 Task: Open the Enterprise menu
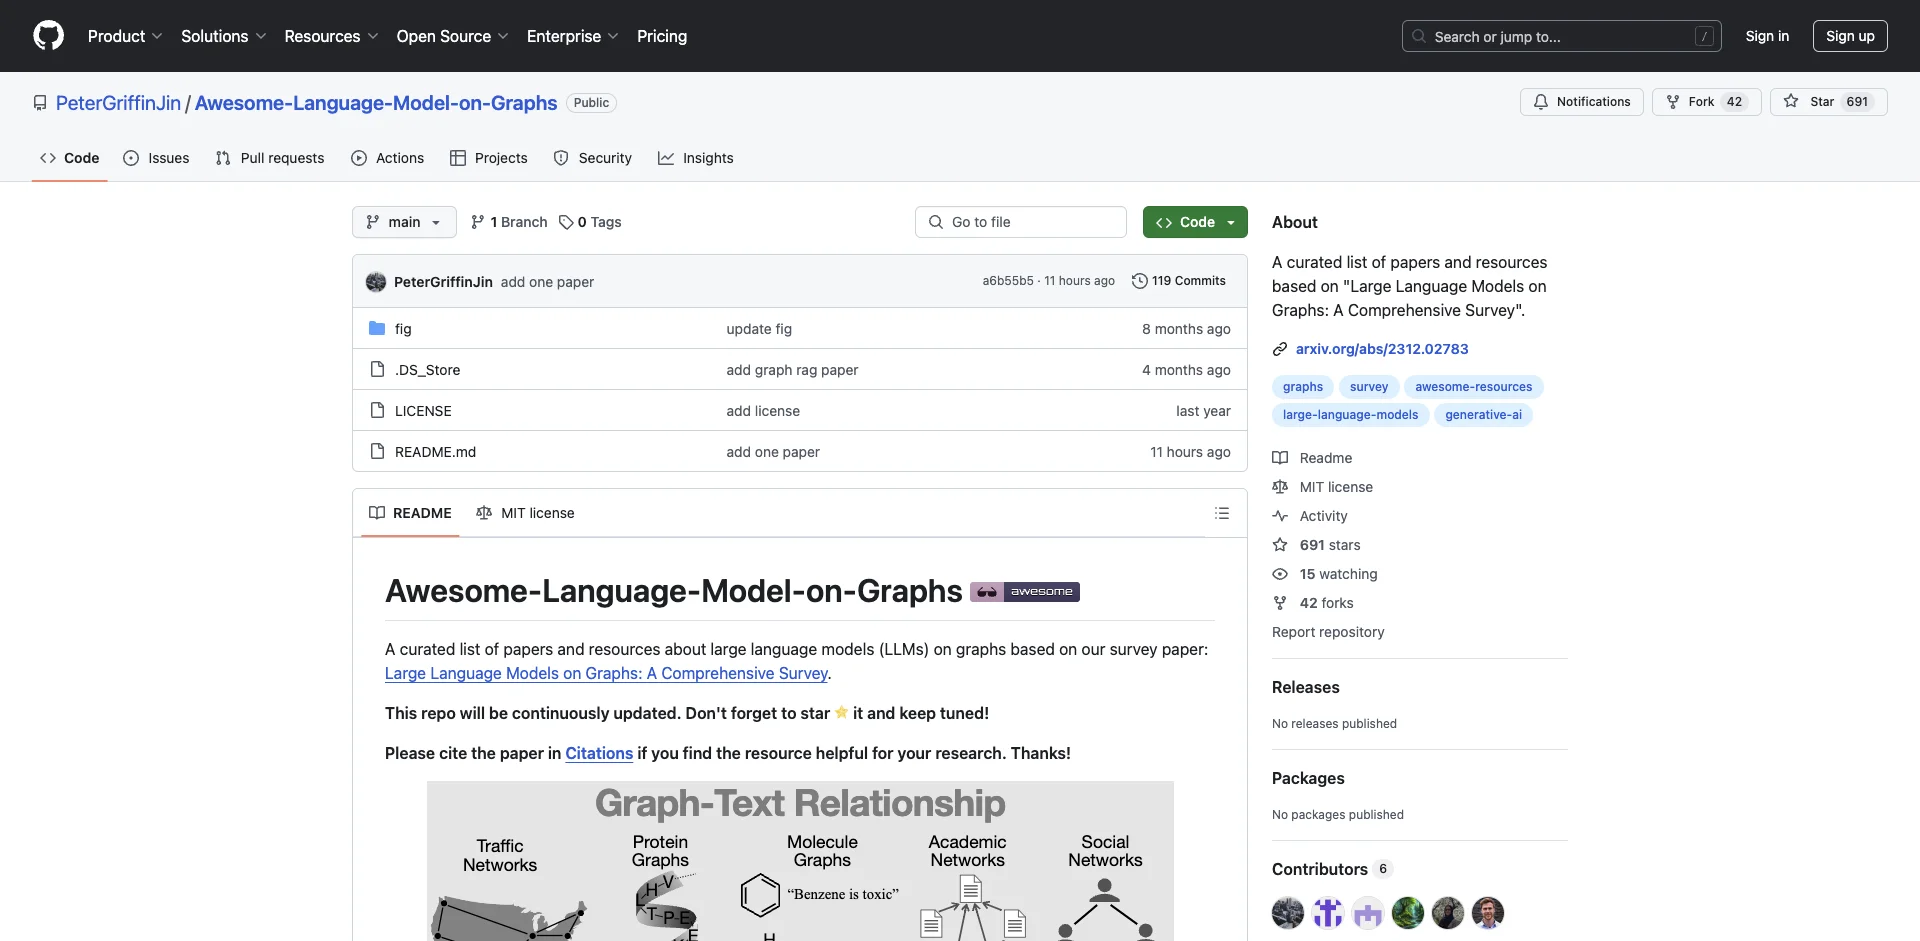pyautogui.click(x=573, y=36)
